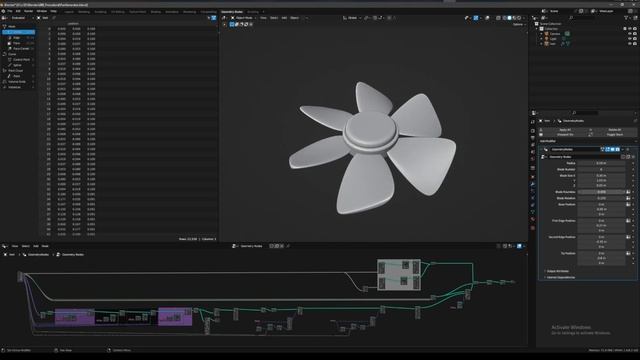Screen dimensions: 640x360
Task: Disable the fan object in renders
Action: pos(635,44)
